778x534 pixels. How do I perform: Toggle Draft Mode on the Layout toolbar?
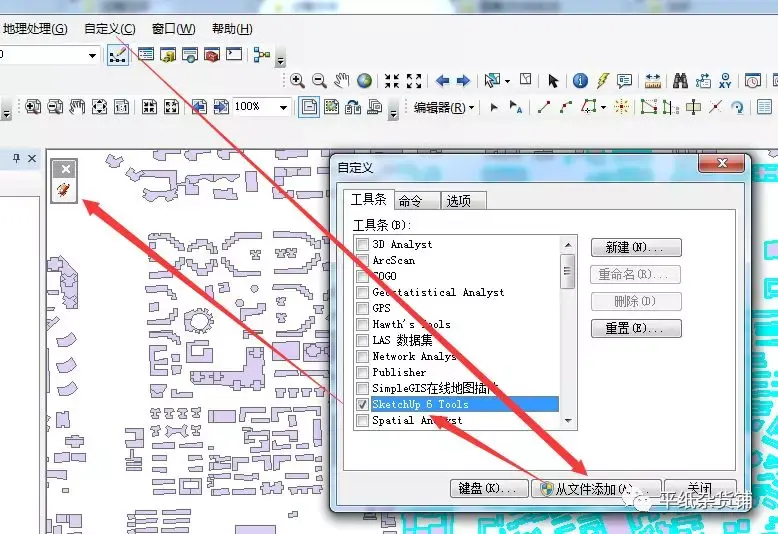(309, 107)
